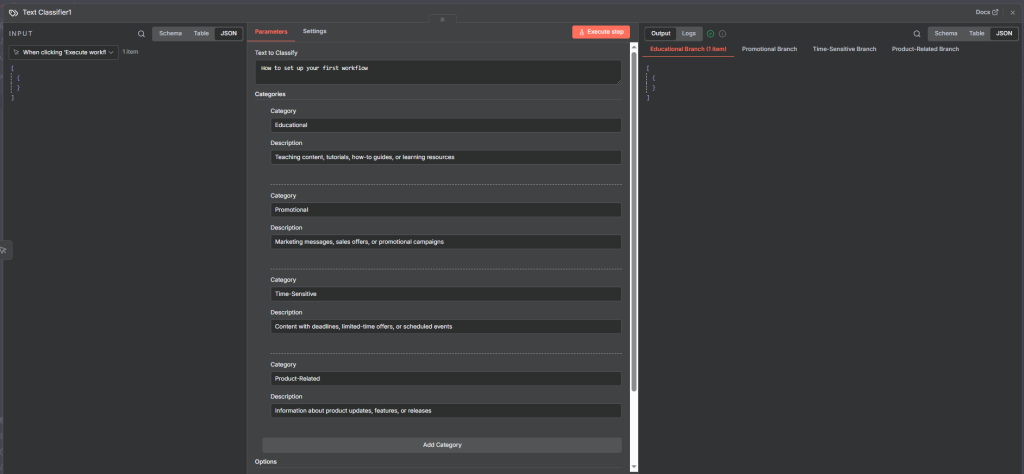Click the panel drag handle at top center
The height and width of the screenshot is (474, 1024).
(x=442, y=19)
